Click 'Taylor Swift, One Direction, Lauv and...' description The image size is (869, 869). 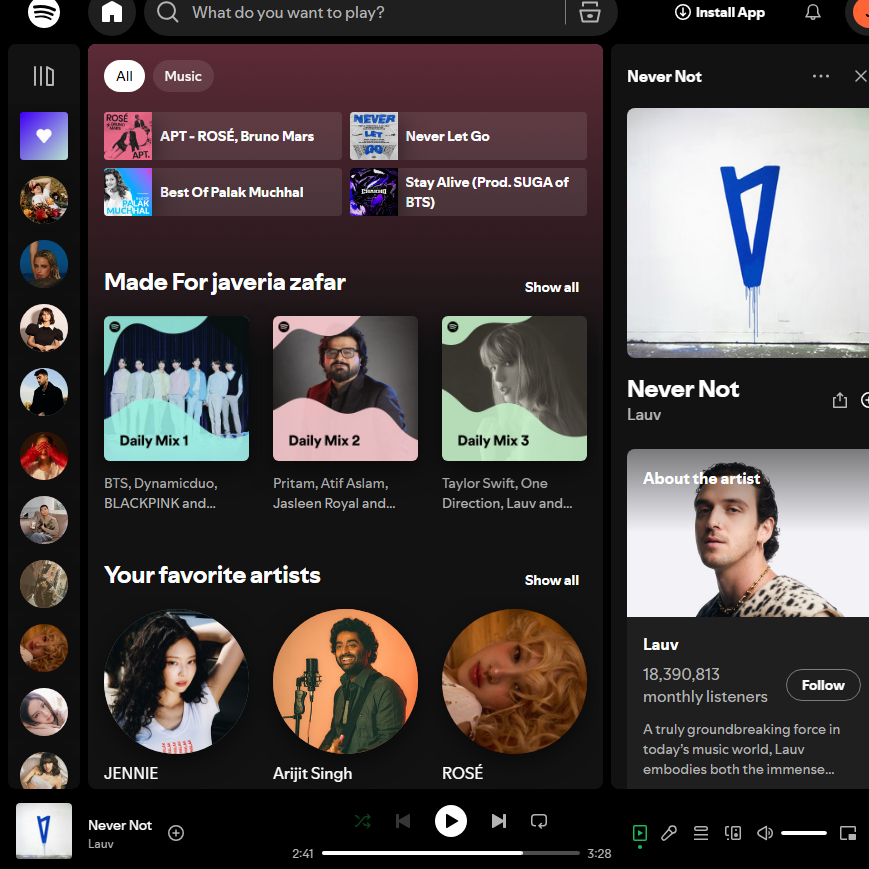coord(507,493)
